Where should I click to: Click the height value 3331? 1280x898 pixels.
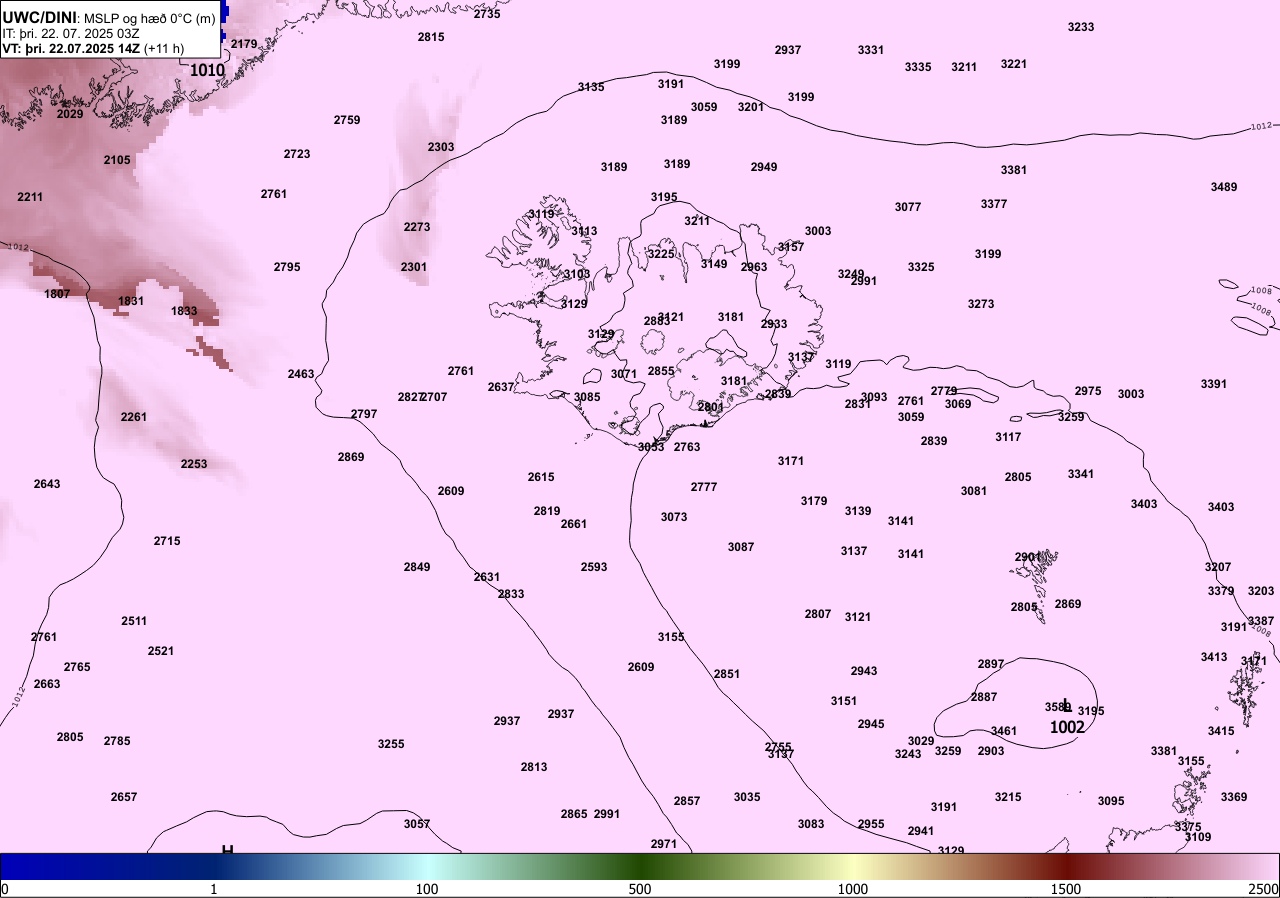pyautogui.click(x=871, y=50)
